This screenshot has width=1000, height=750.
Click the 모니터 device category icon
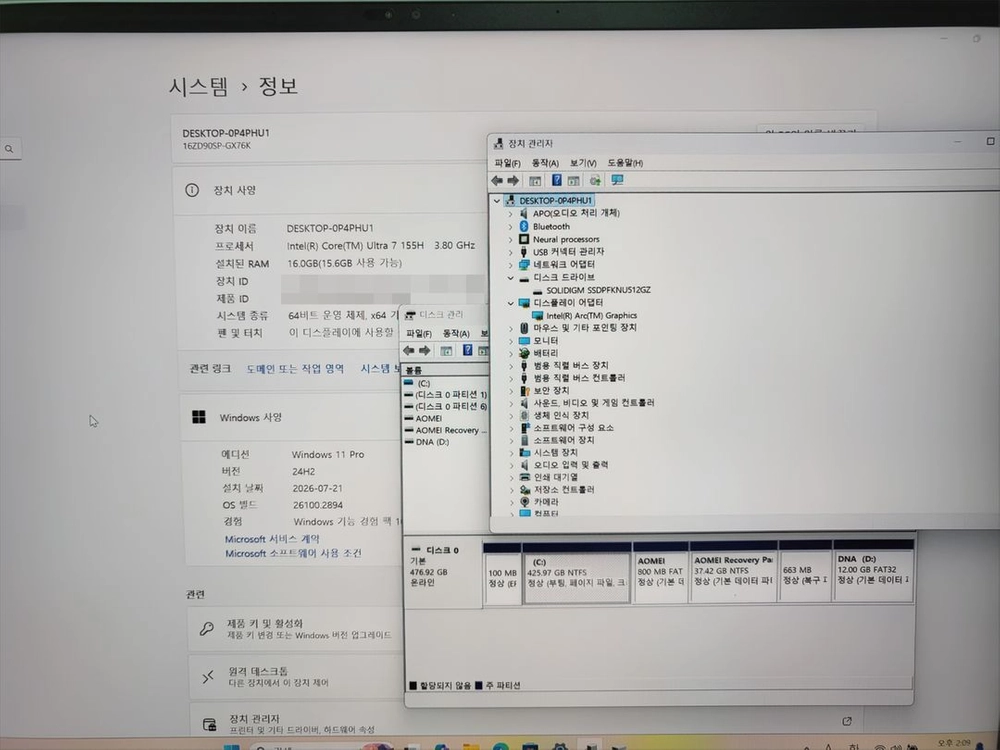pos(524,341)
